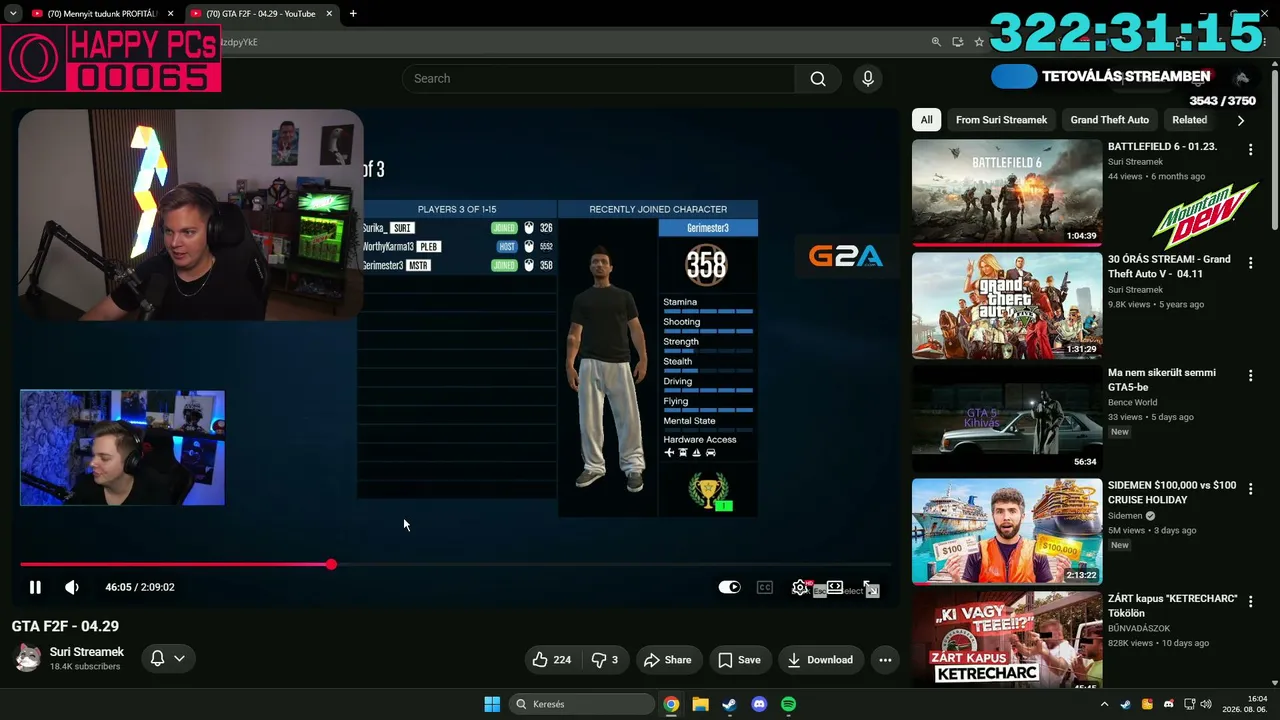Share the GTA F2F video
1280x720 pixels.
tap(668, 660)
